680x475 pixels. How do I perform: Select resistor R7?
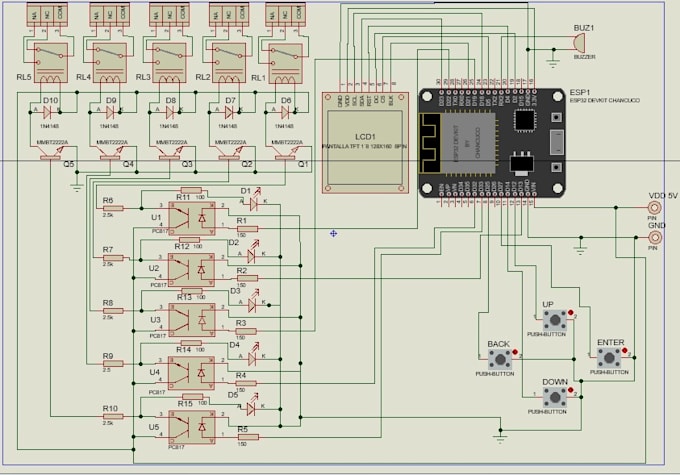pos(114,258)
